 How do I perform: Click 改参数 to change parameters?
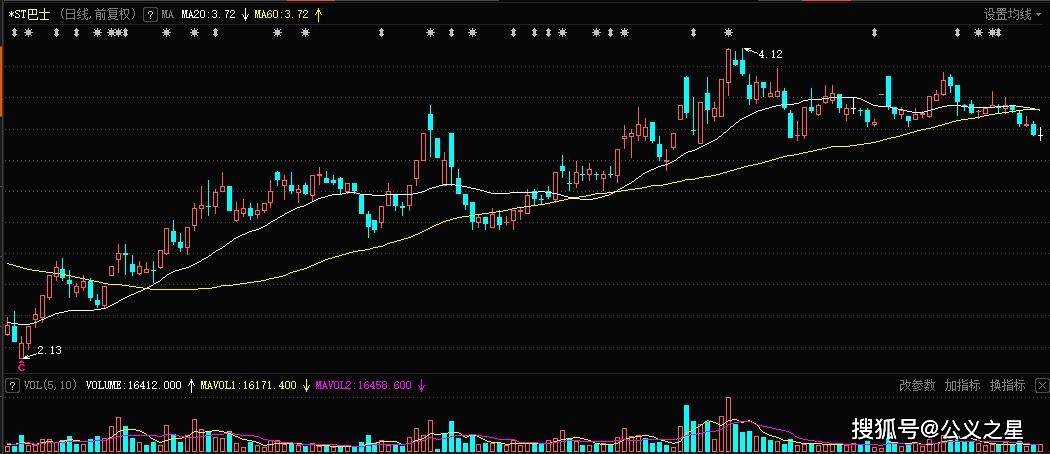917,385
